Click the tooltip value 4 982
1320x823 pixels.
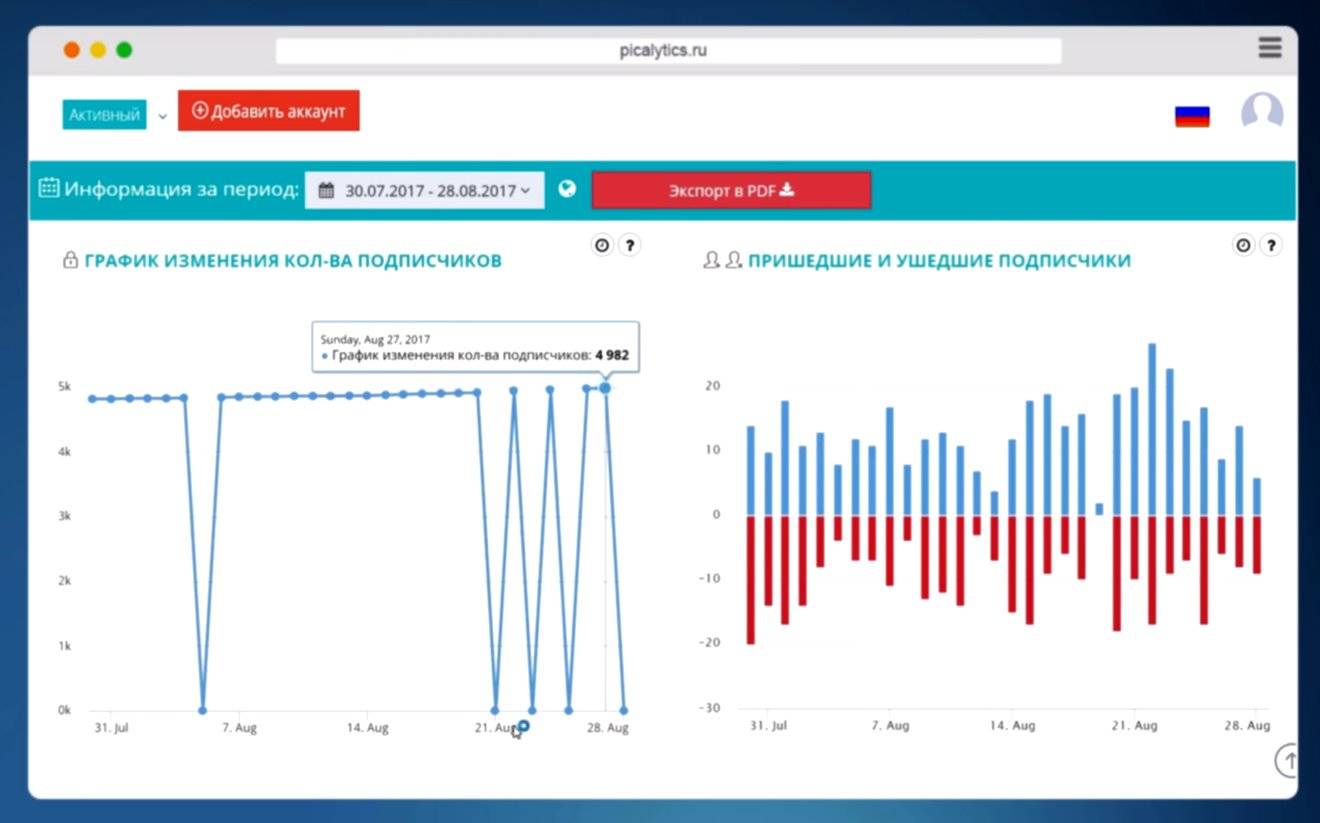612,355
